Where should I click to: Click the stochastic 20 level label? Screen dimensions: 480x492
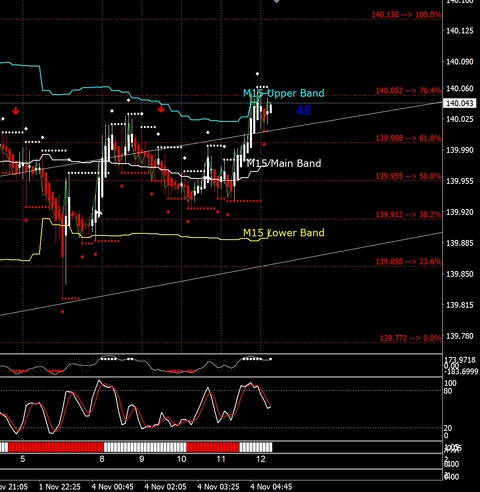tap(448, 428)
